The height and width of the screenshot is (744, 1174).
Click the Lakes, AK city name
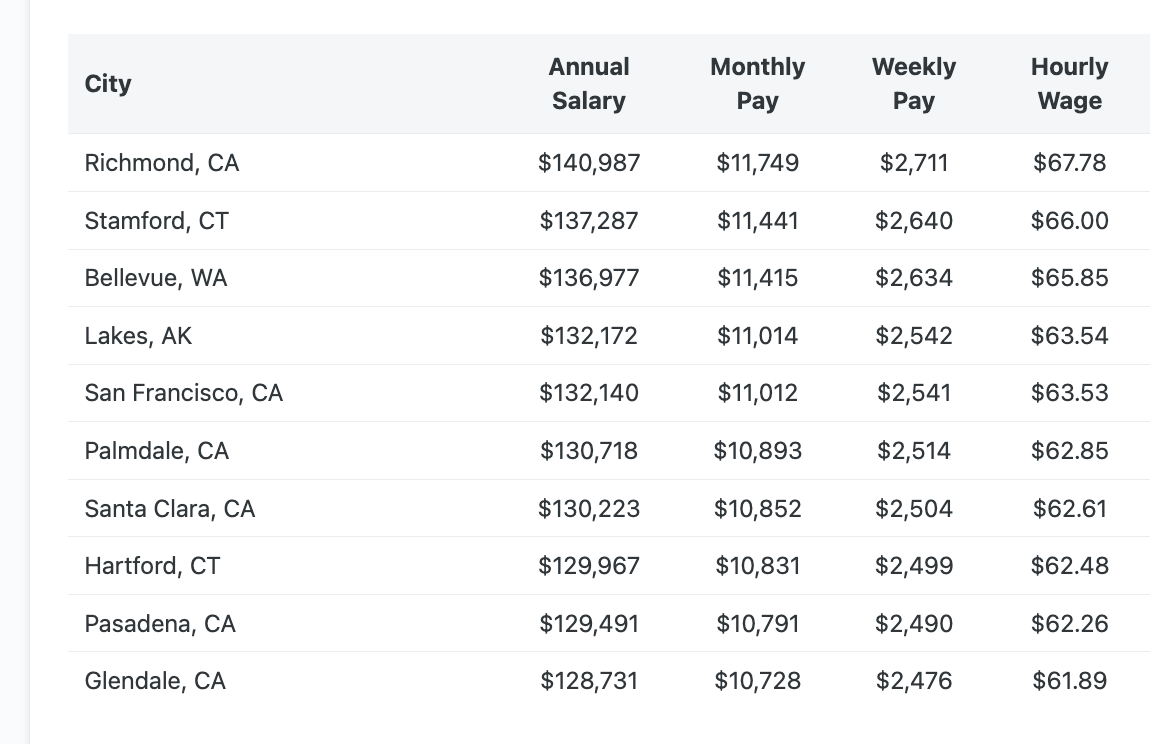point(138,336)
